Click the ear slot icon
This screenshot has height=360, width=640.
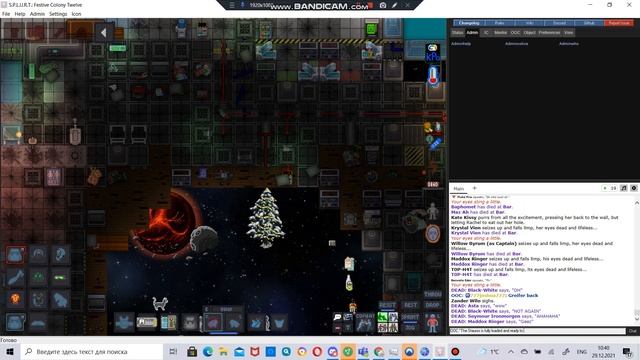[x=60, y=255]
